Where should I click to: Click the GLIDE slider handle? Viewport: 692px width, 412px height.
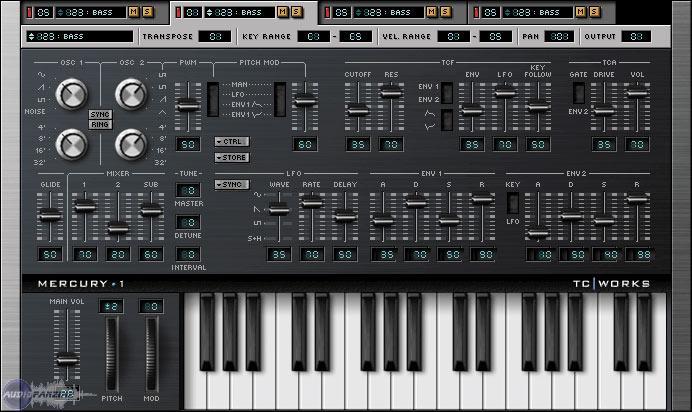(50, 215)
